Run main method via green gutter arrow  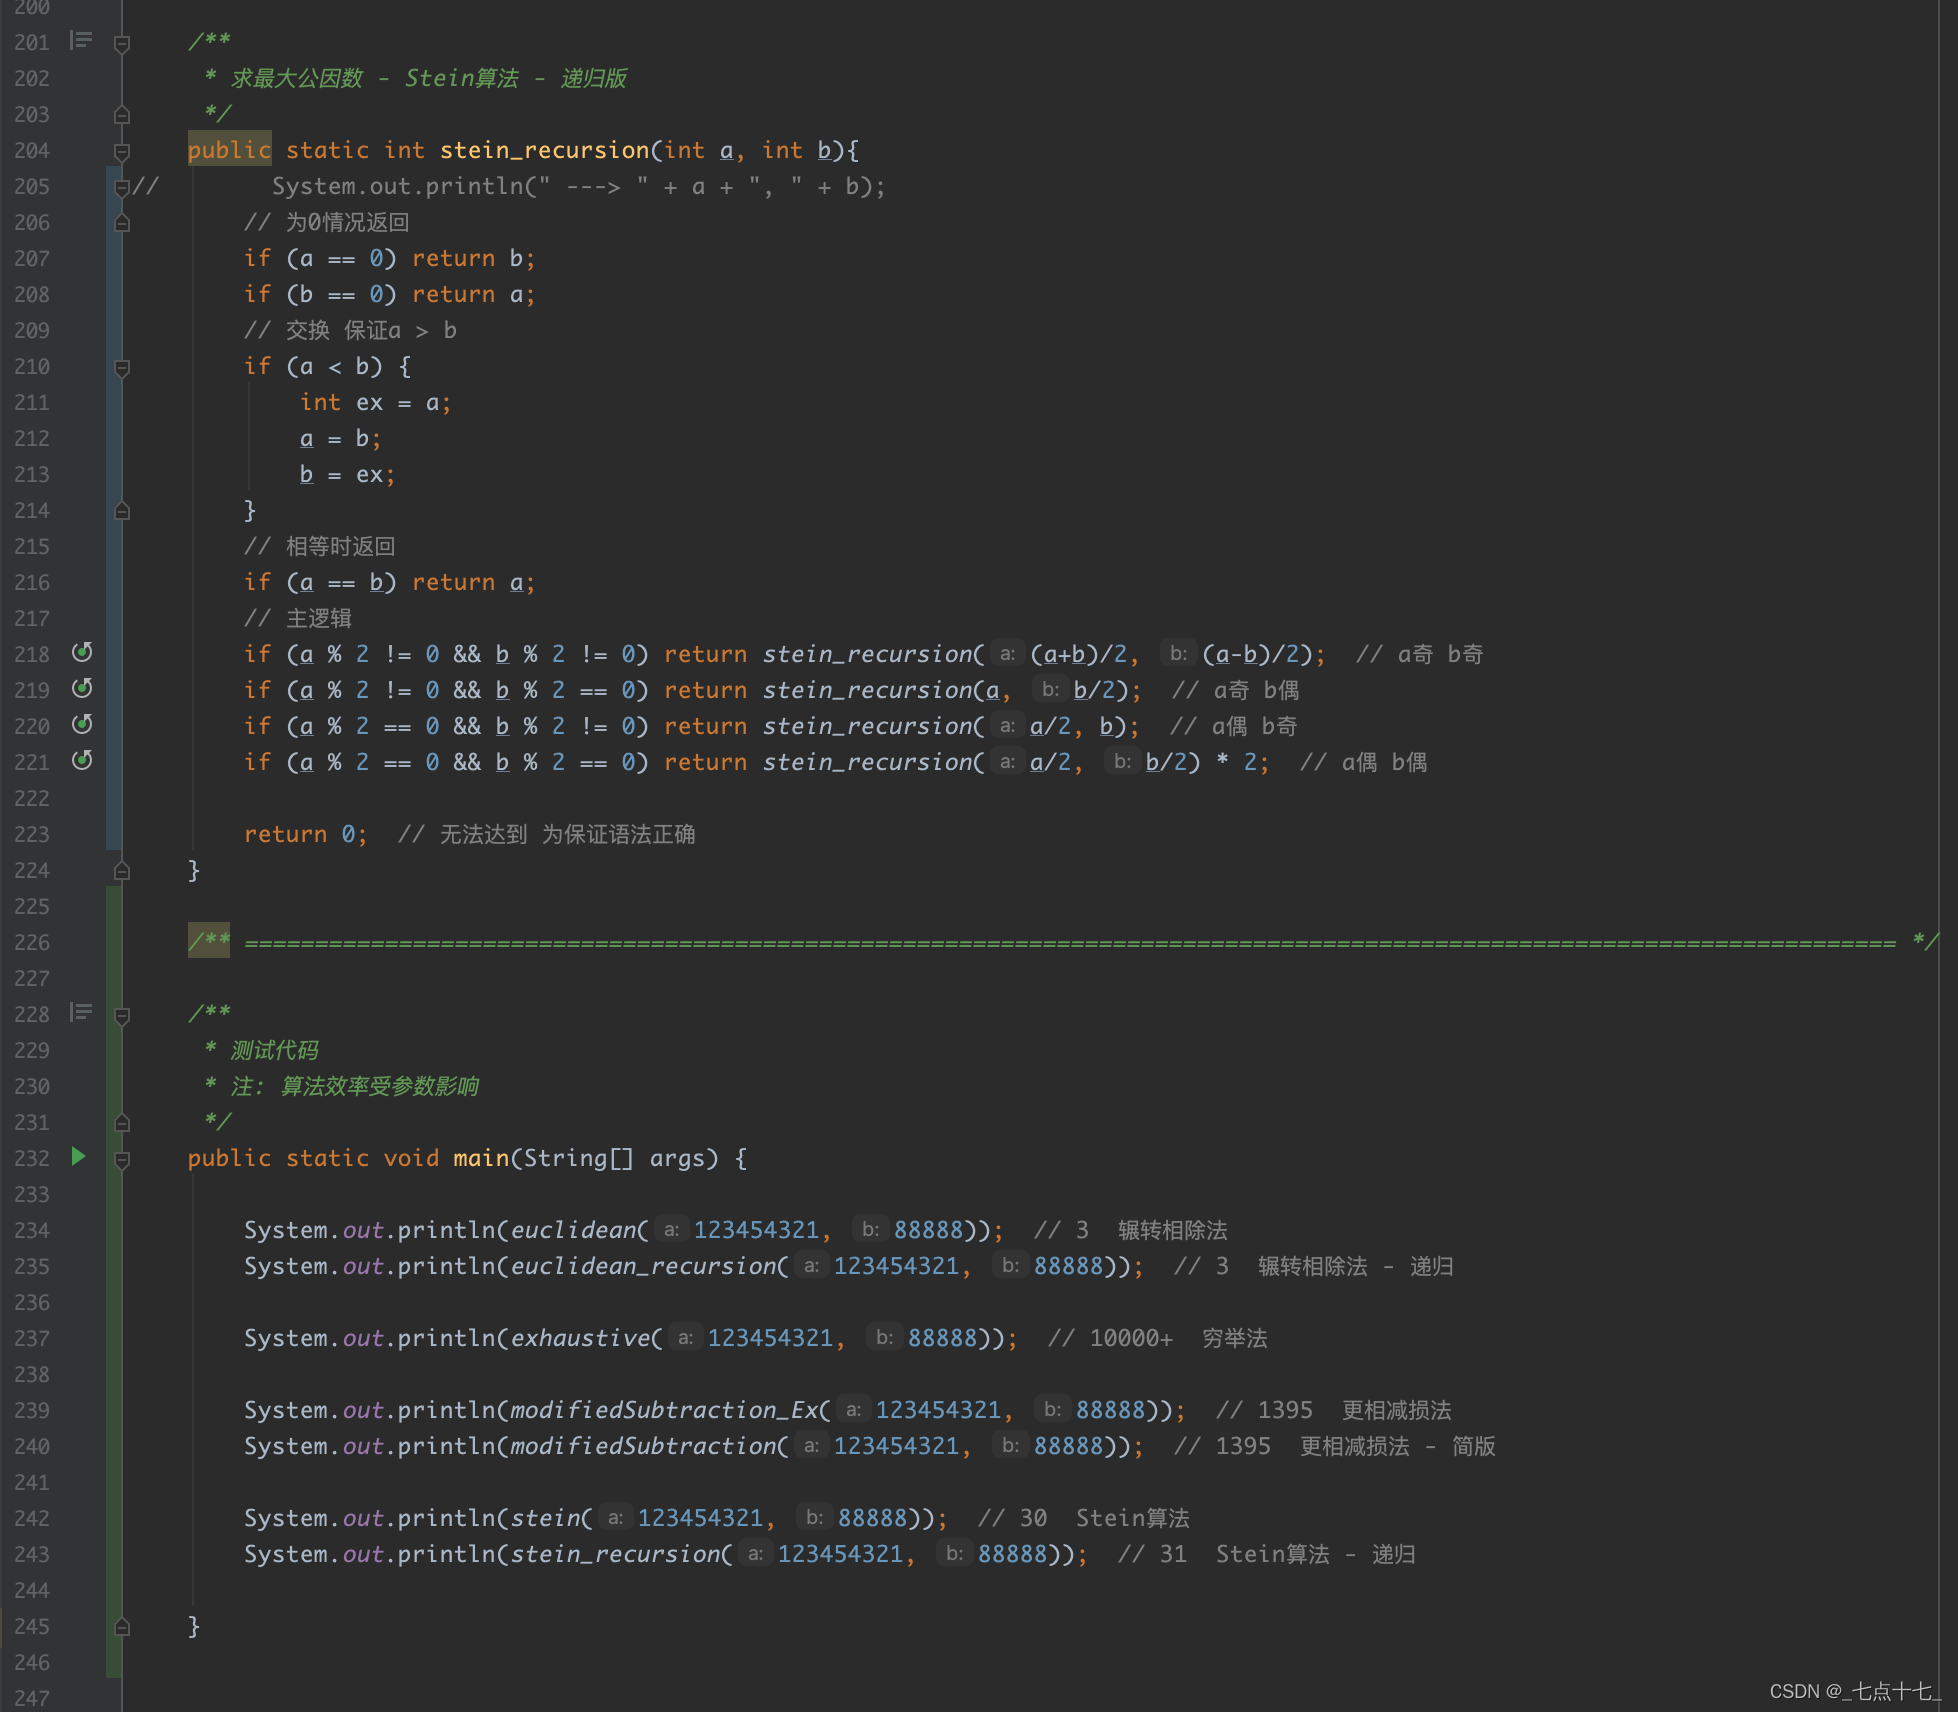coord(78,1157)
